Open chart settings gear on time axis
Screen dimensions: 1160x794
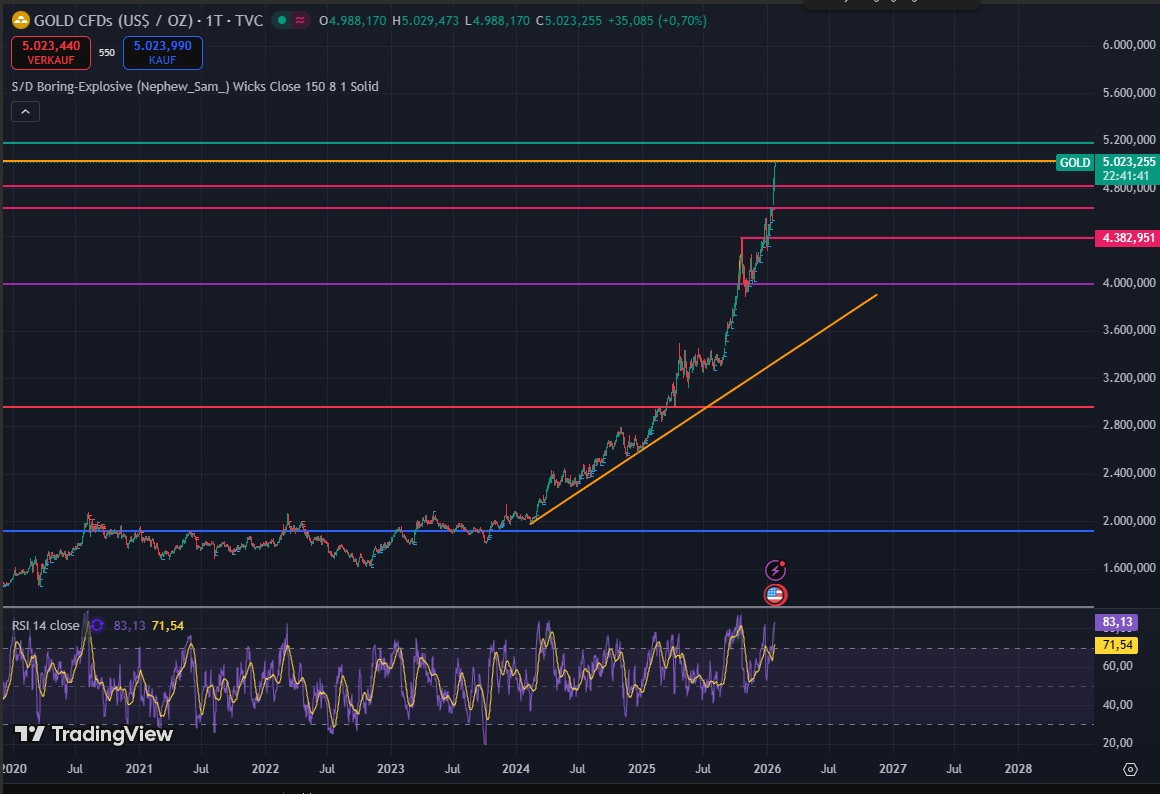pos(1130,769)
